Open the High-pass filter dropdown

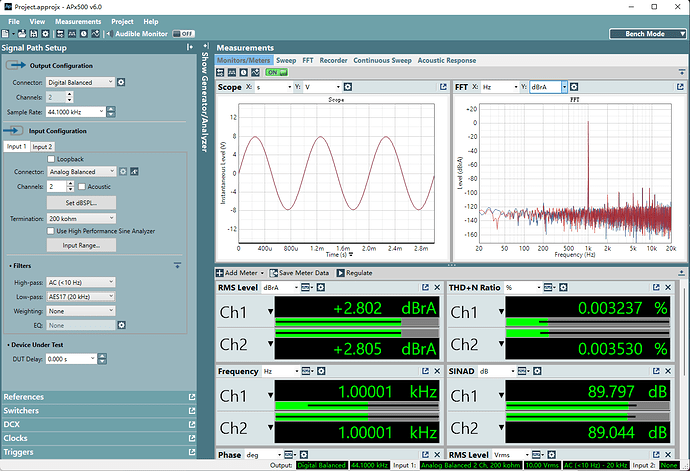81,282
